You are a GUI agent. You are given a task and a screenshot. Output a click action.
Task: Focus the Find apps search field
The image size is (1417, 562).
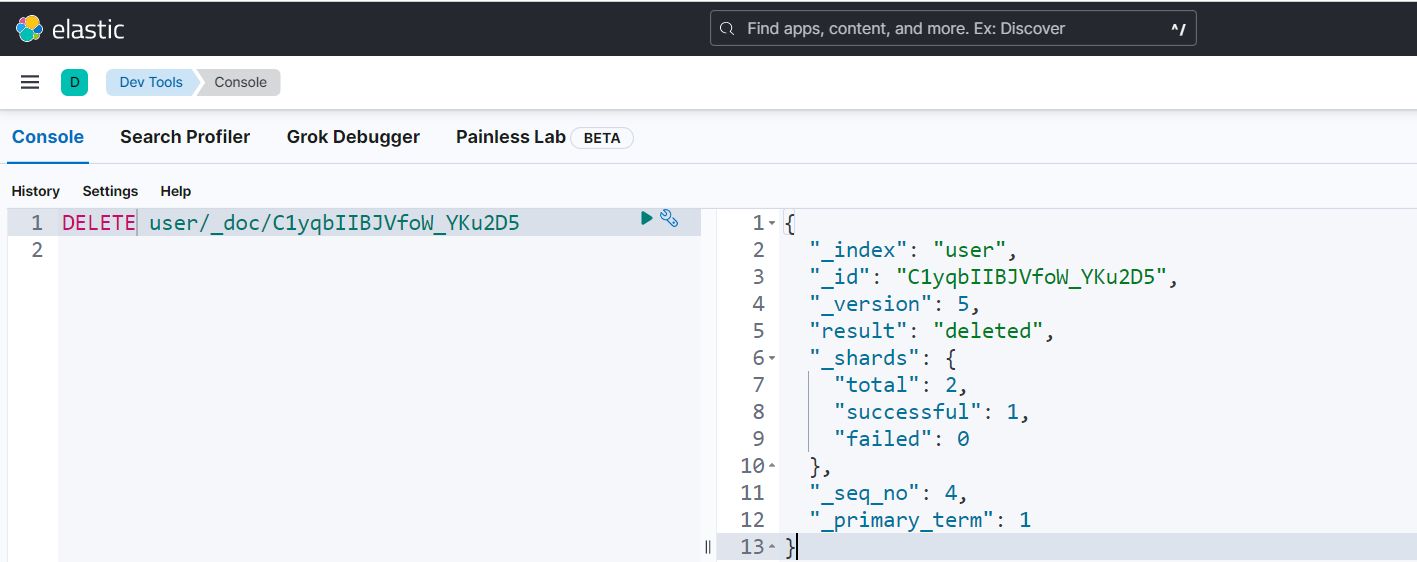tap(950, 29)
